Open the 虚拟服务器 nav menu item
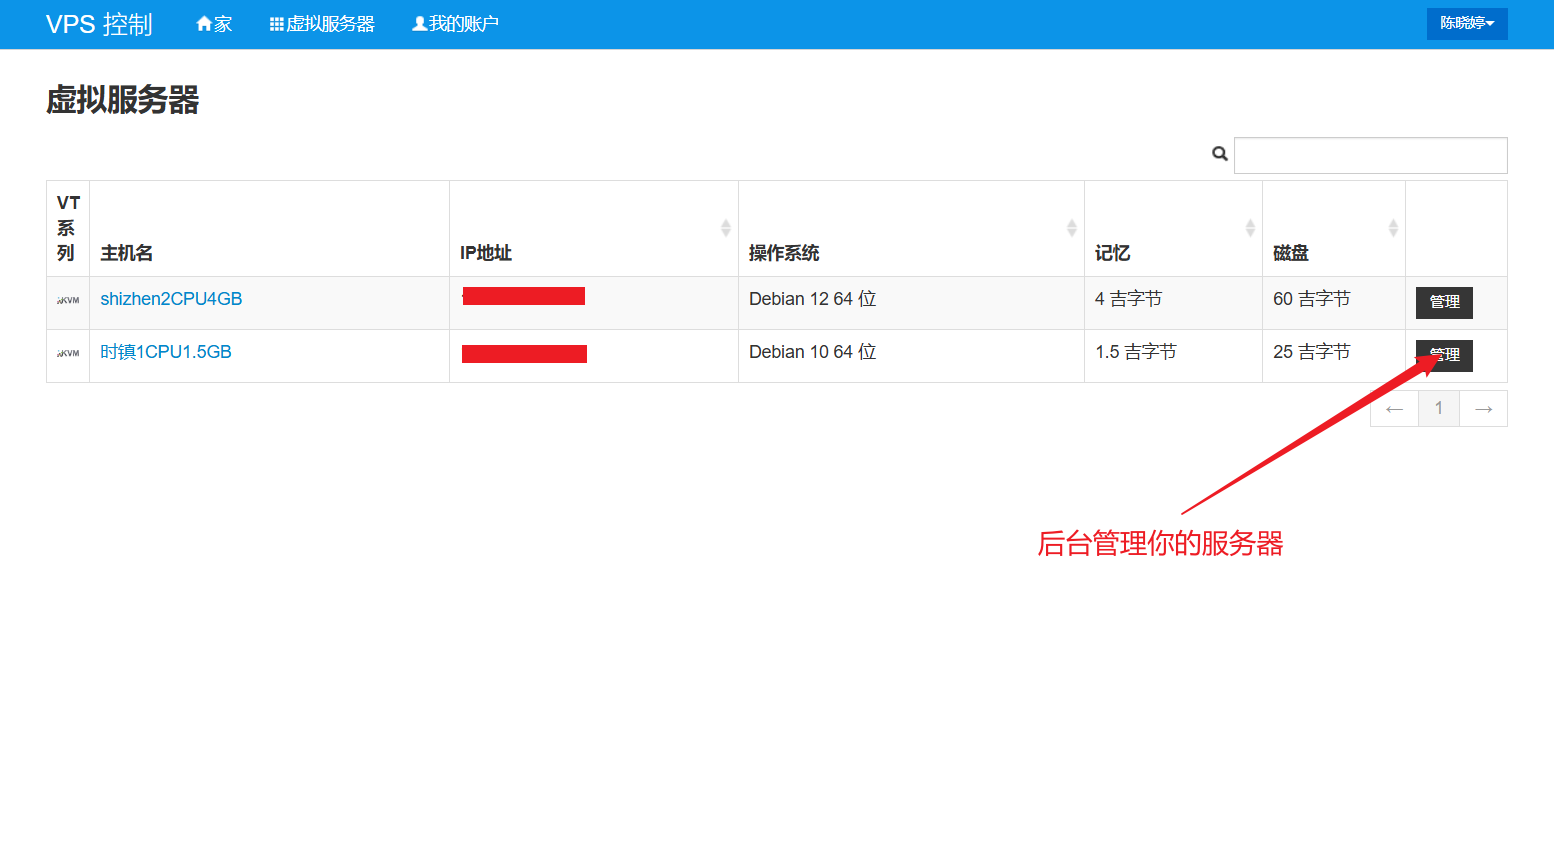 (322, 24)
